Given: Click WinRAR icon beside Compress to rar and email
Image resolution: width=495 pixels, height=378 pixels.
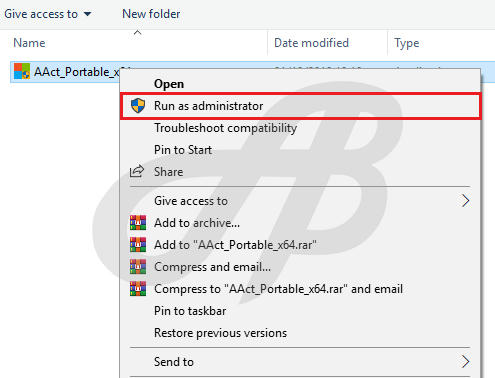Looking at the screenshot, I should coord(138,289).
